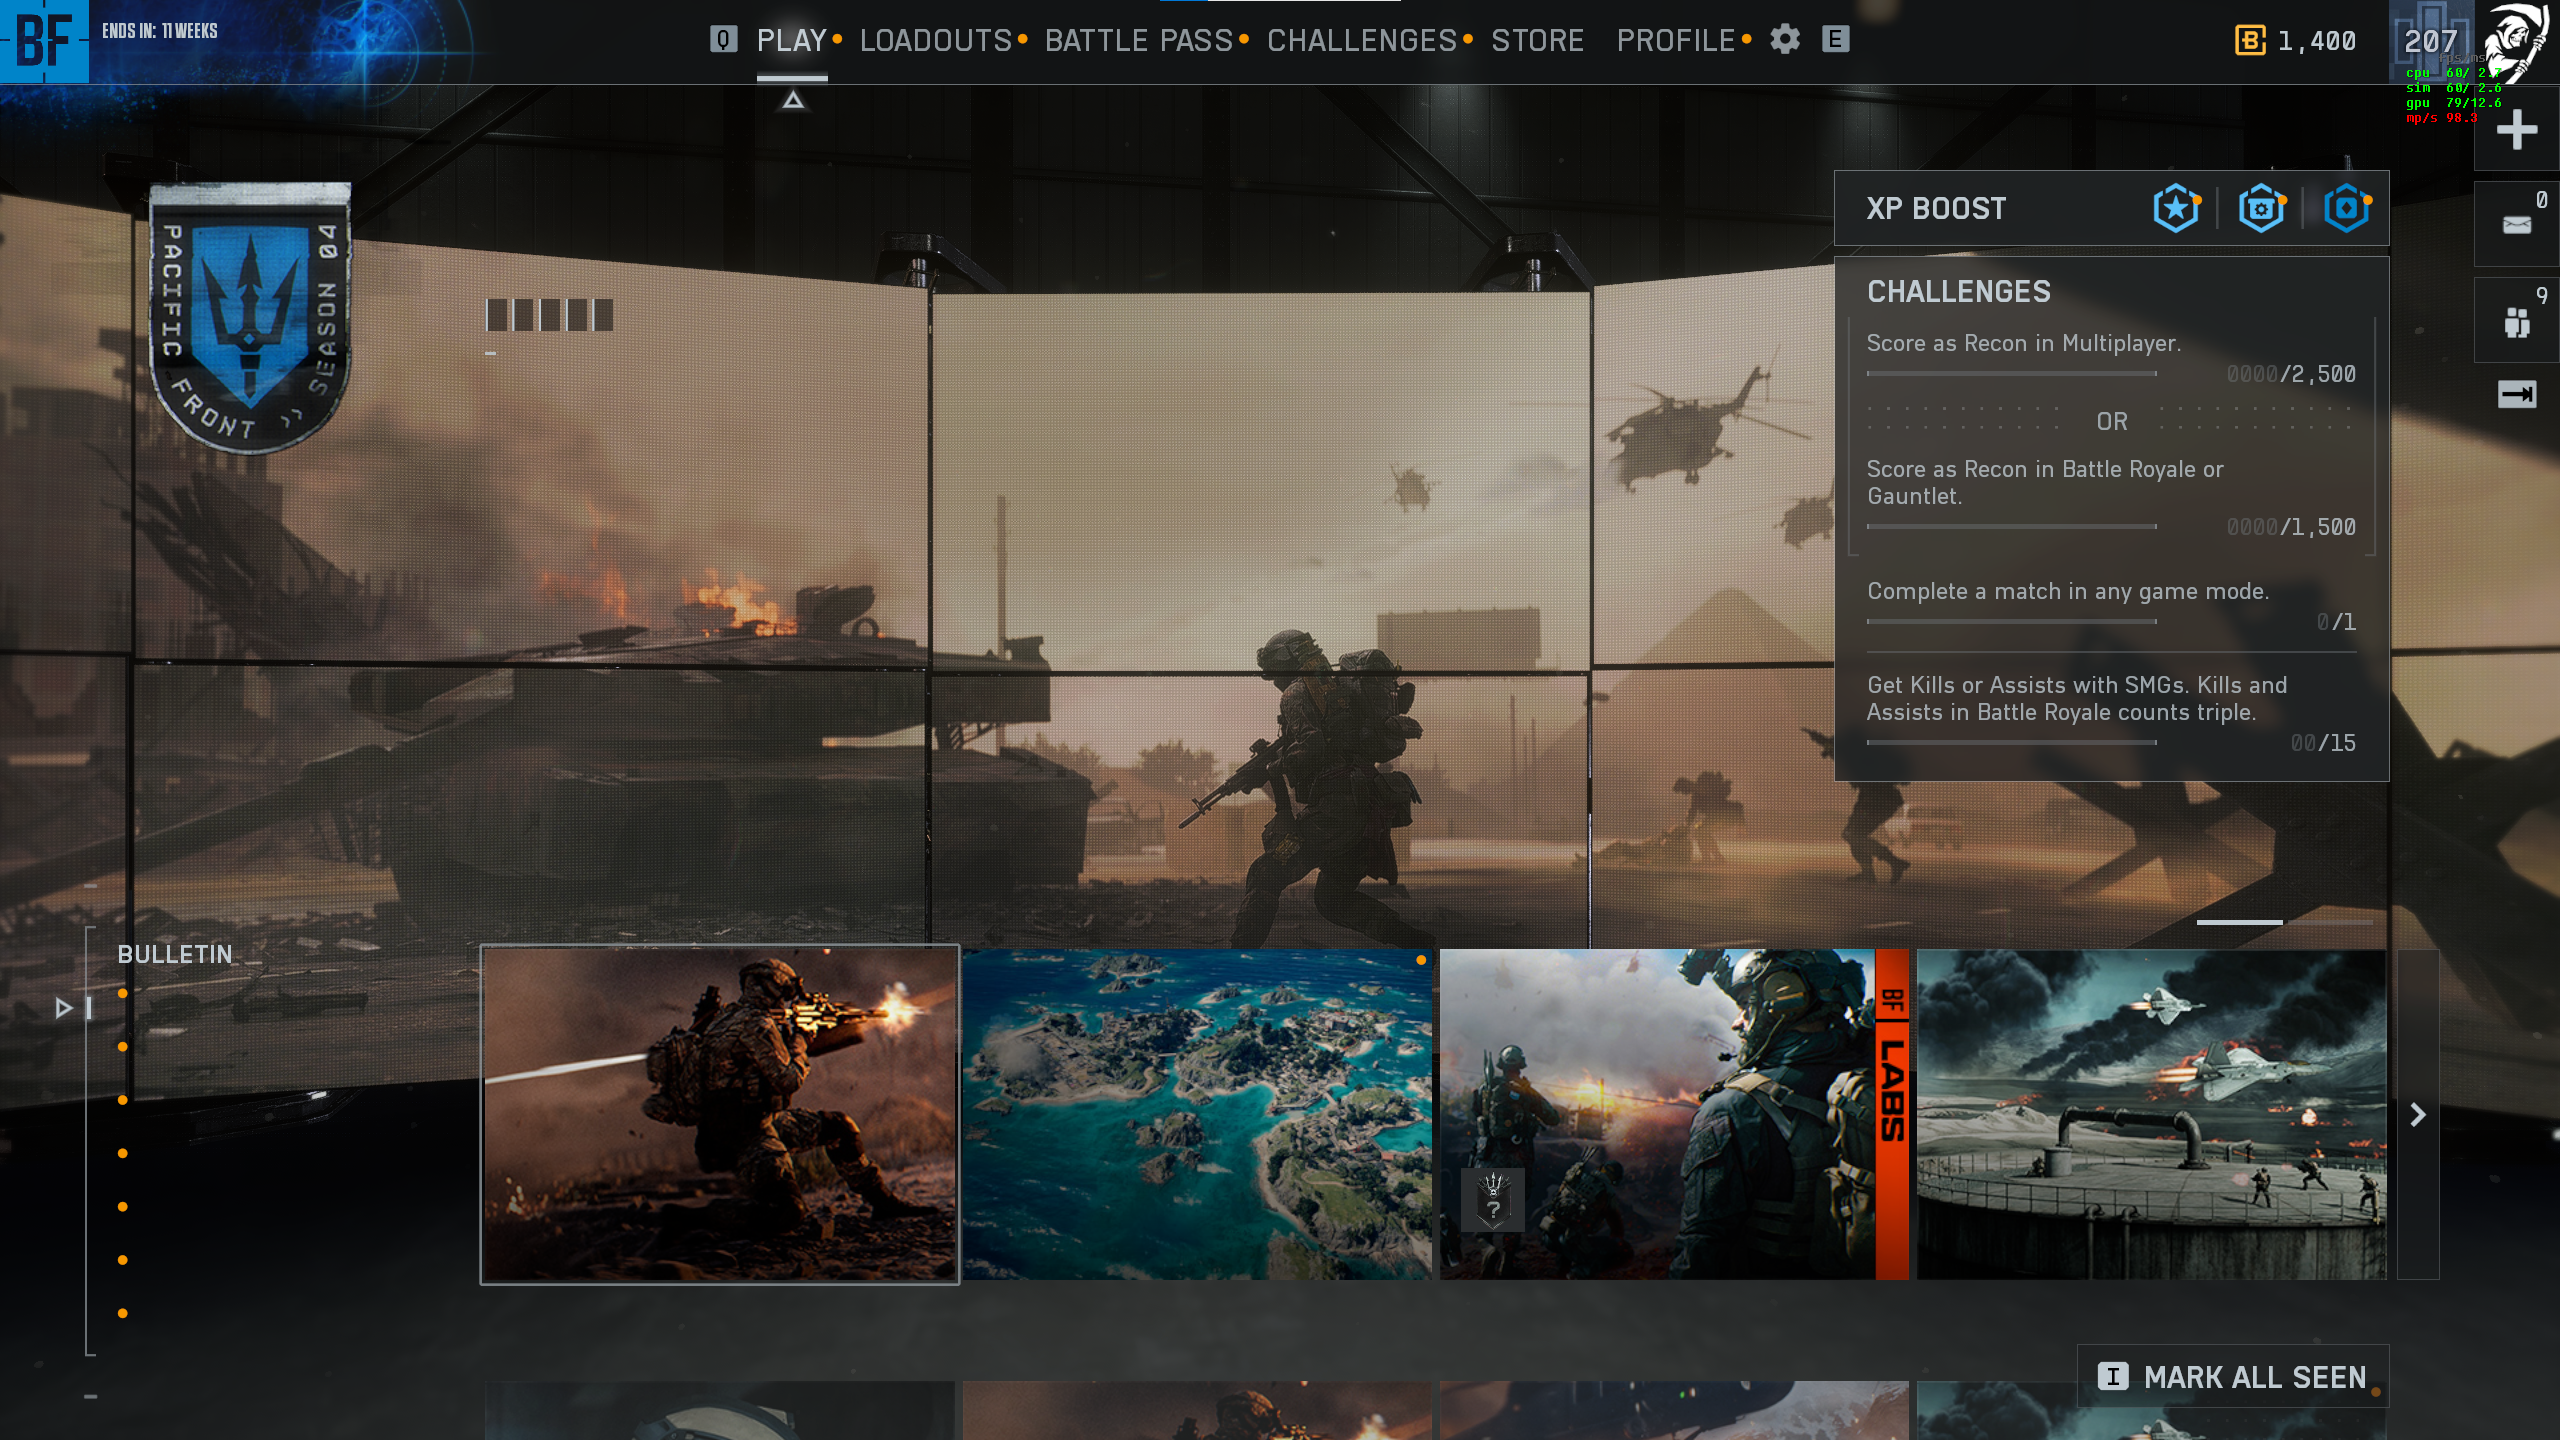Click the "ENDS IN: 11 WEEKS" season timer
2560x1440 pixels.
point(160,31)
